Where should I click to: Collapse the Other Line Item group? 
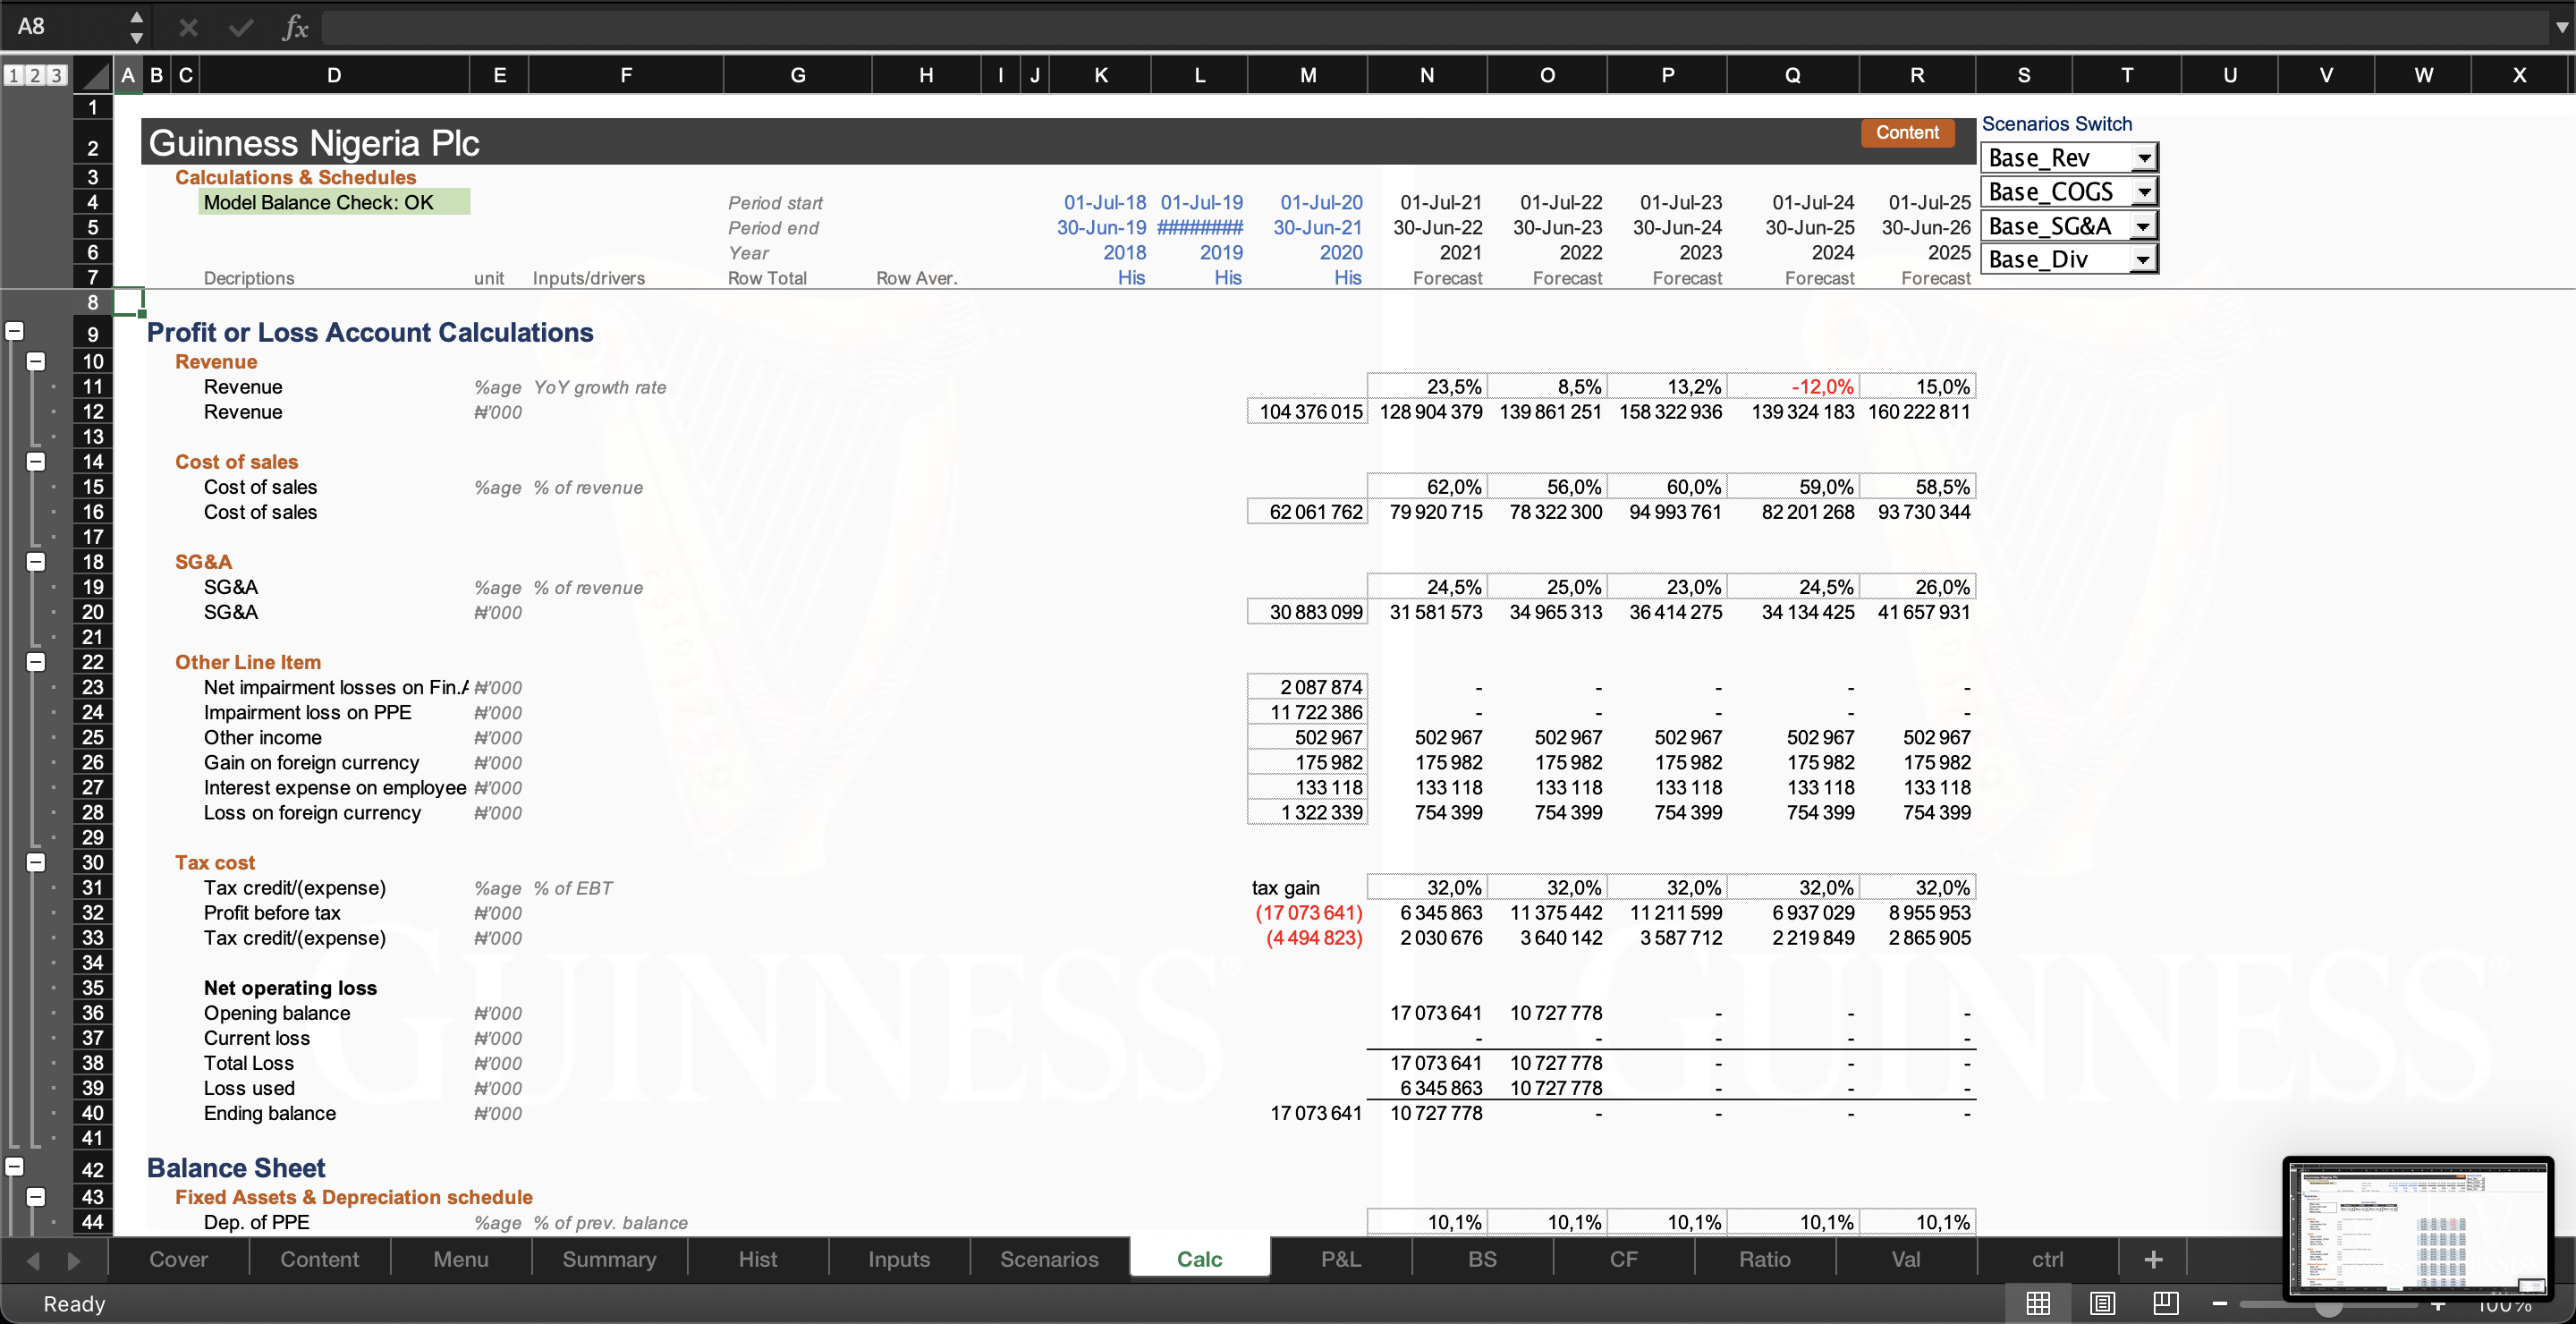pyautogui.click(x=36, y=661)
